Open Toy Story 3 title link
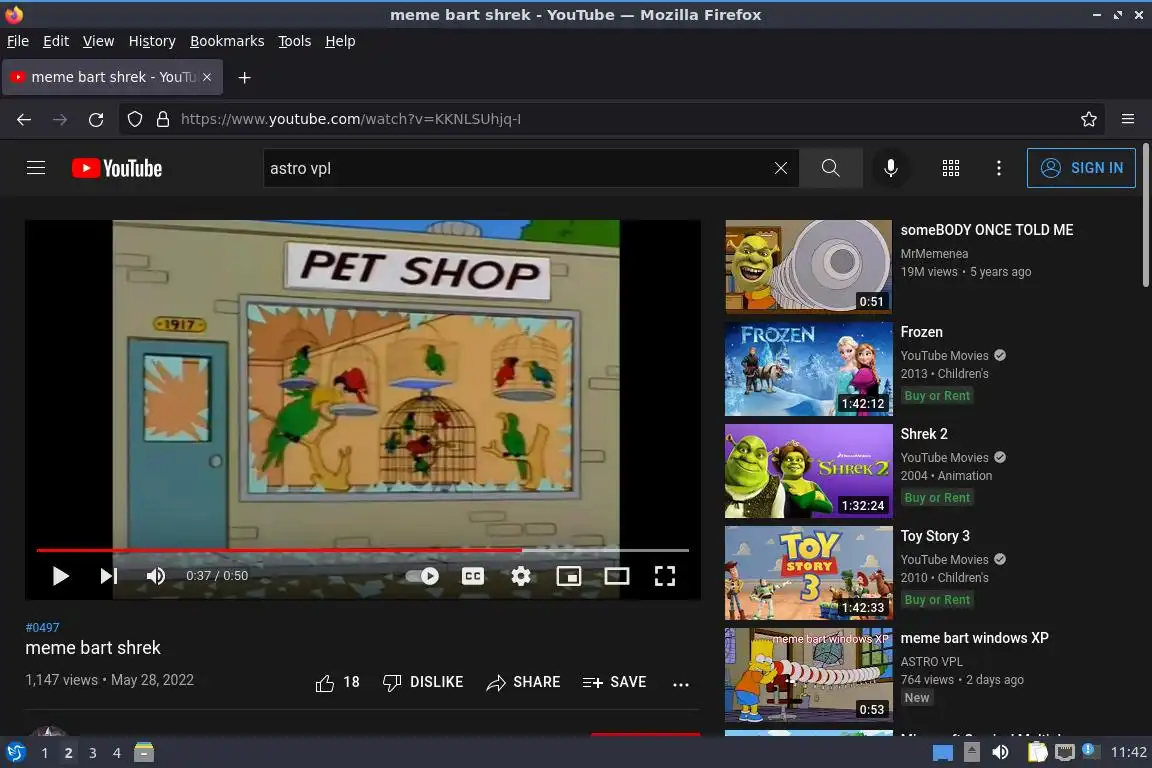Image resolution: width=1152 pixels, height=768 pixels. (x=935, y=536)
